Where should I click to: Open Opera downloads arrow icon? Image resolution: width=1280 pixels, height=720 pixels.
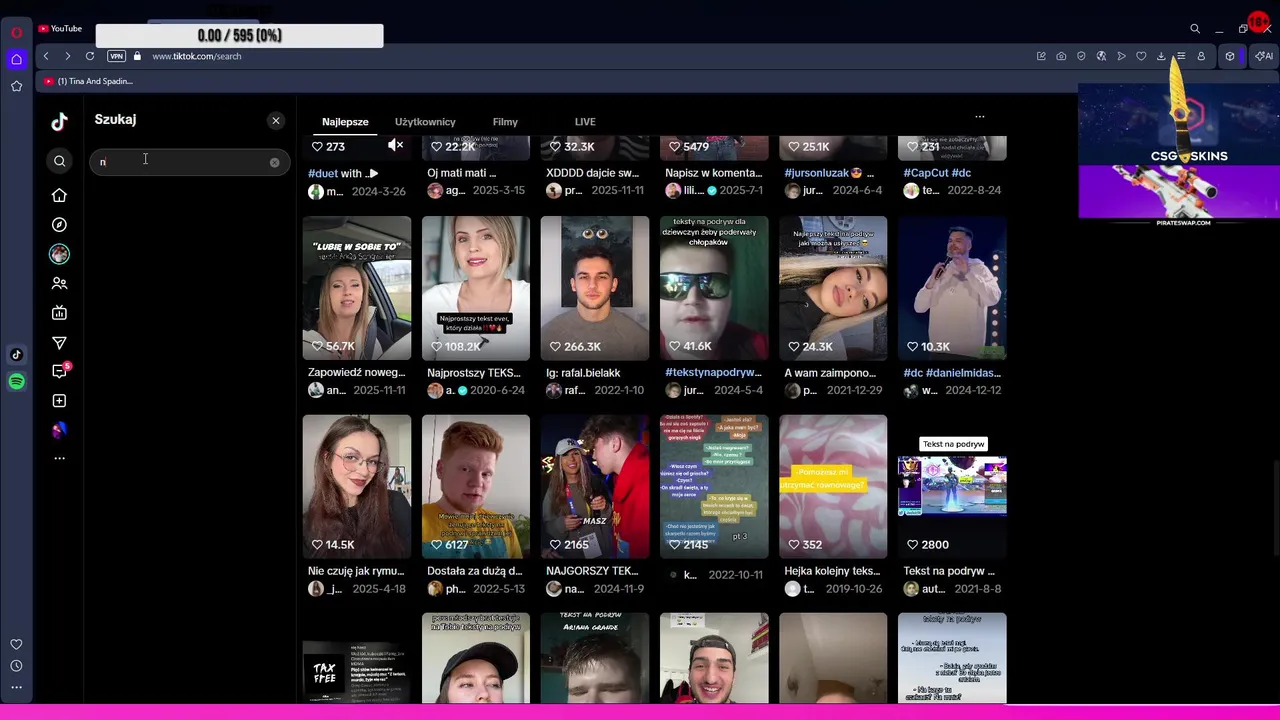(x=1161, y=56)
